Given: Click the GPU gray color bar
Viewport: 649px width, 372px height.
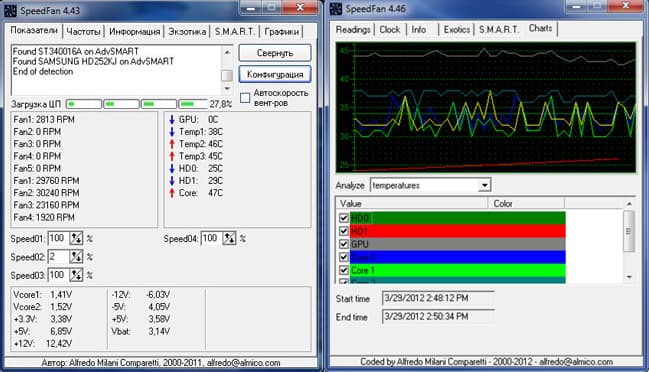Looking at the screenshot, I should (458, 244).
